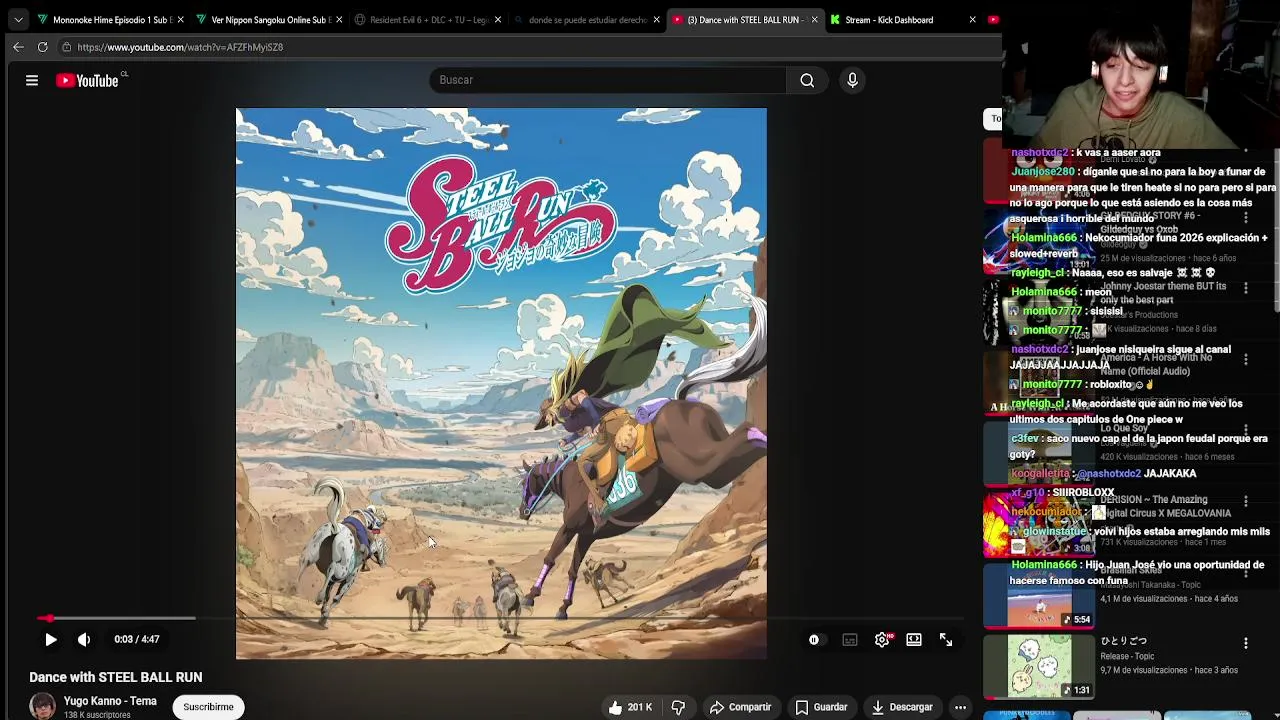Dislike the video with thumbs-down
This screenshot has height=720, width=1280.
pos(678,707)
